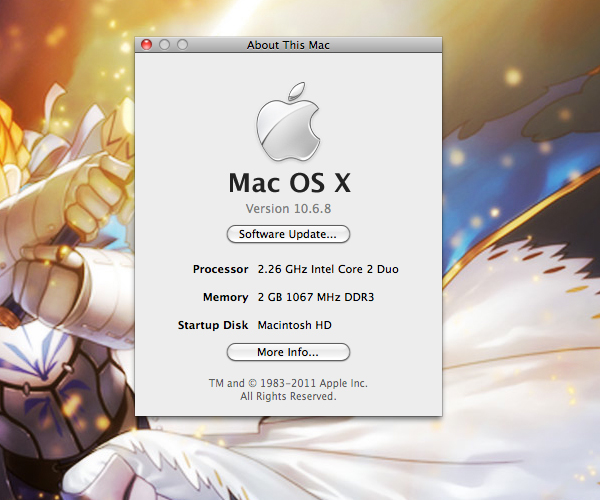The image size is (600, 500).
Task: Click the "Mac OS X" heading
Action: tap(289, 182)
